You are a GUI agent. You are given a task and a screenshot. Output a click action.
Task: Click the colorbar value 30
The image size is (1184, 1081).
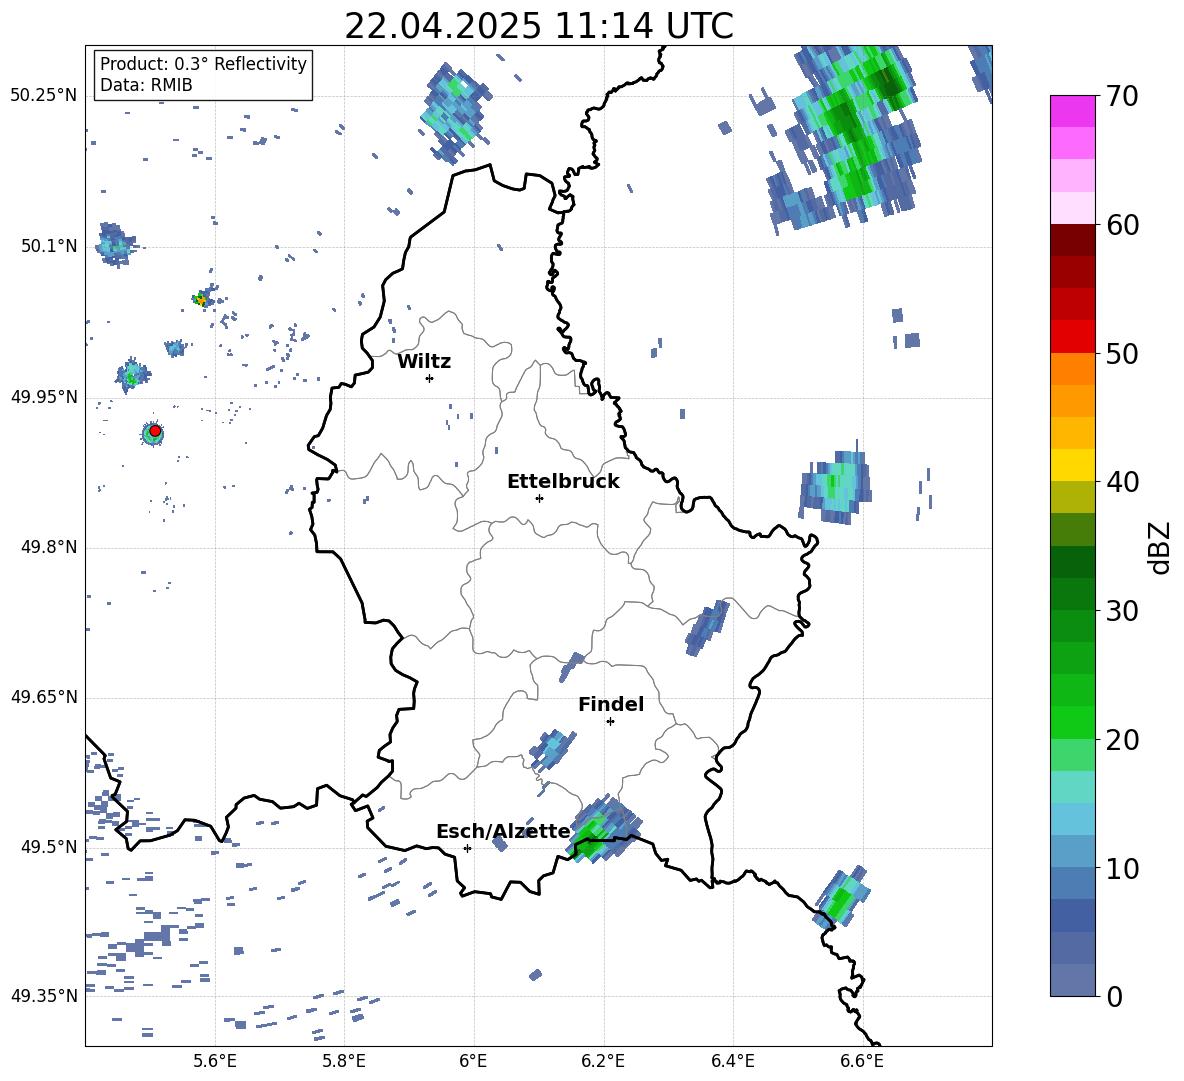point(1122,611)
